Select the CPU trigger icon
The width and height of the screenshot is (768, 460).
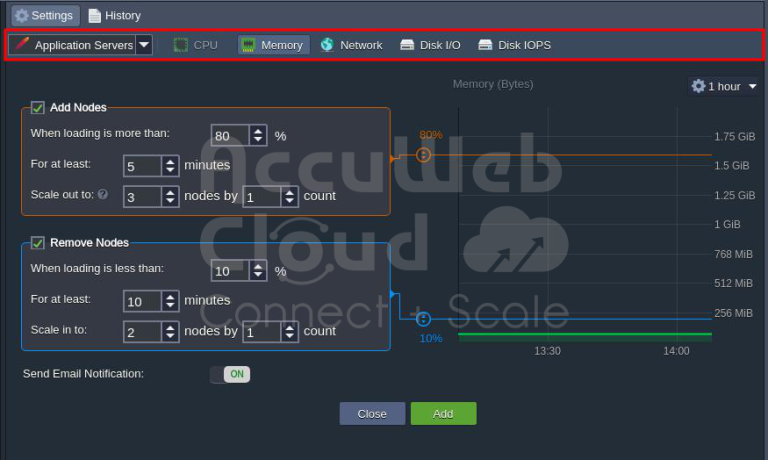click(x=181, y=45)
